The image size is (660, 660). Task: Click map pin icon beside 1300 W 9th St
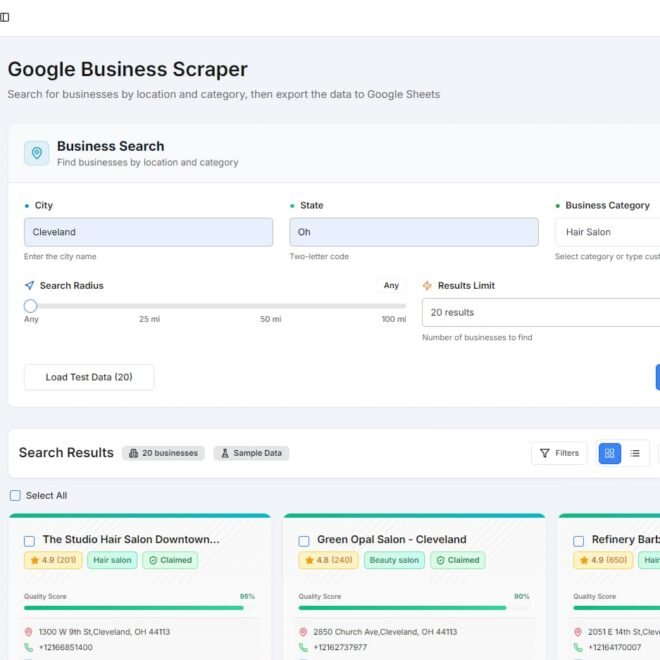click(29, 632)
